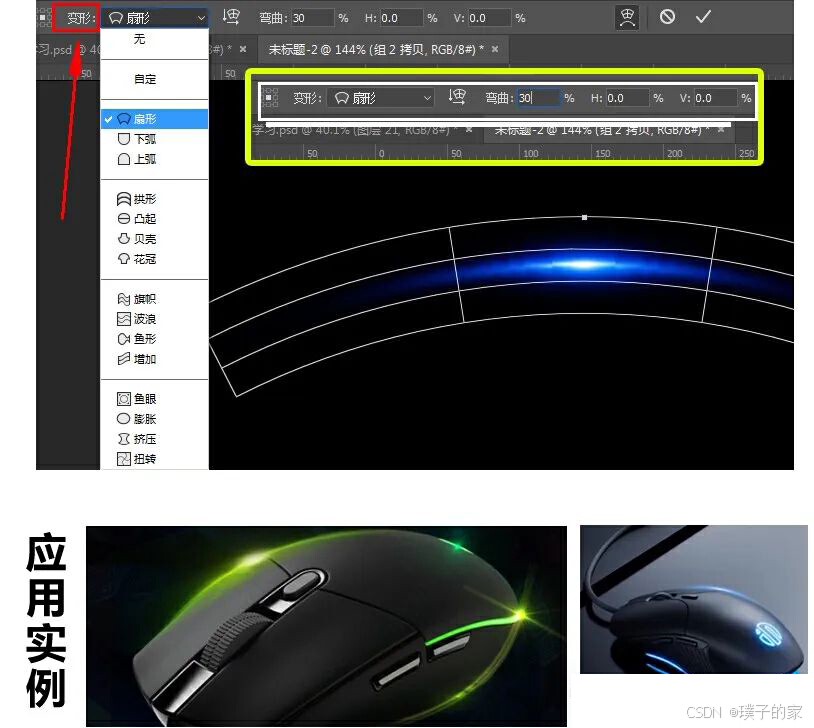Commit the transform with the checkmark

point(703,17)
